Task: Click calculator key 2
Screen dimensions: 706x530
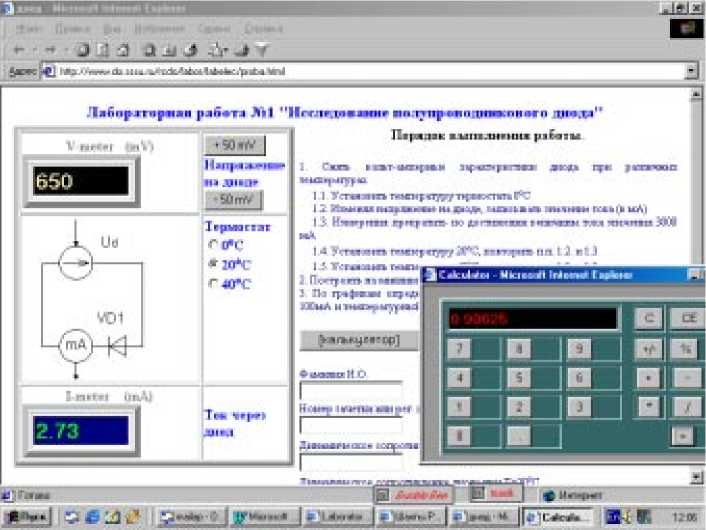Action: 519,407
